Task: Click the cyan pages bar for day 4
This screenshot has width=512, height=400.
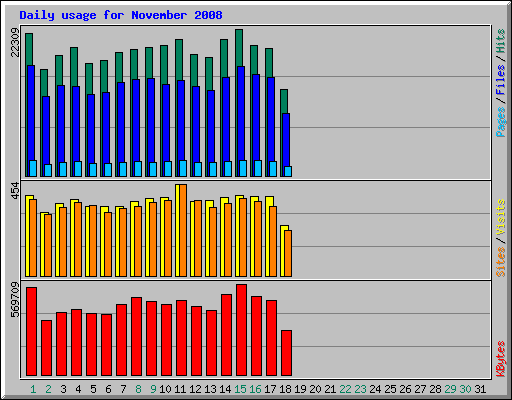Action: [x=78, y=169]
